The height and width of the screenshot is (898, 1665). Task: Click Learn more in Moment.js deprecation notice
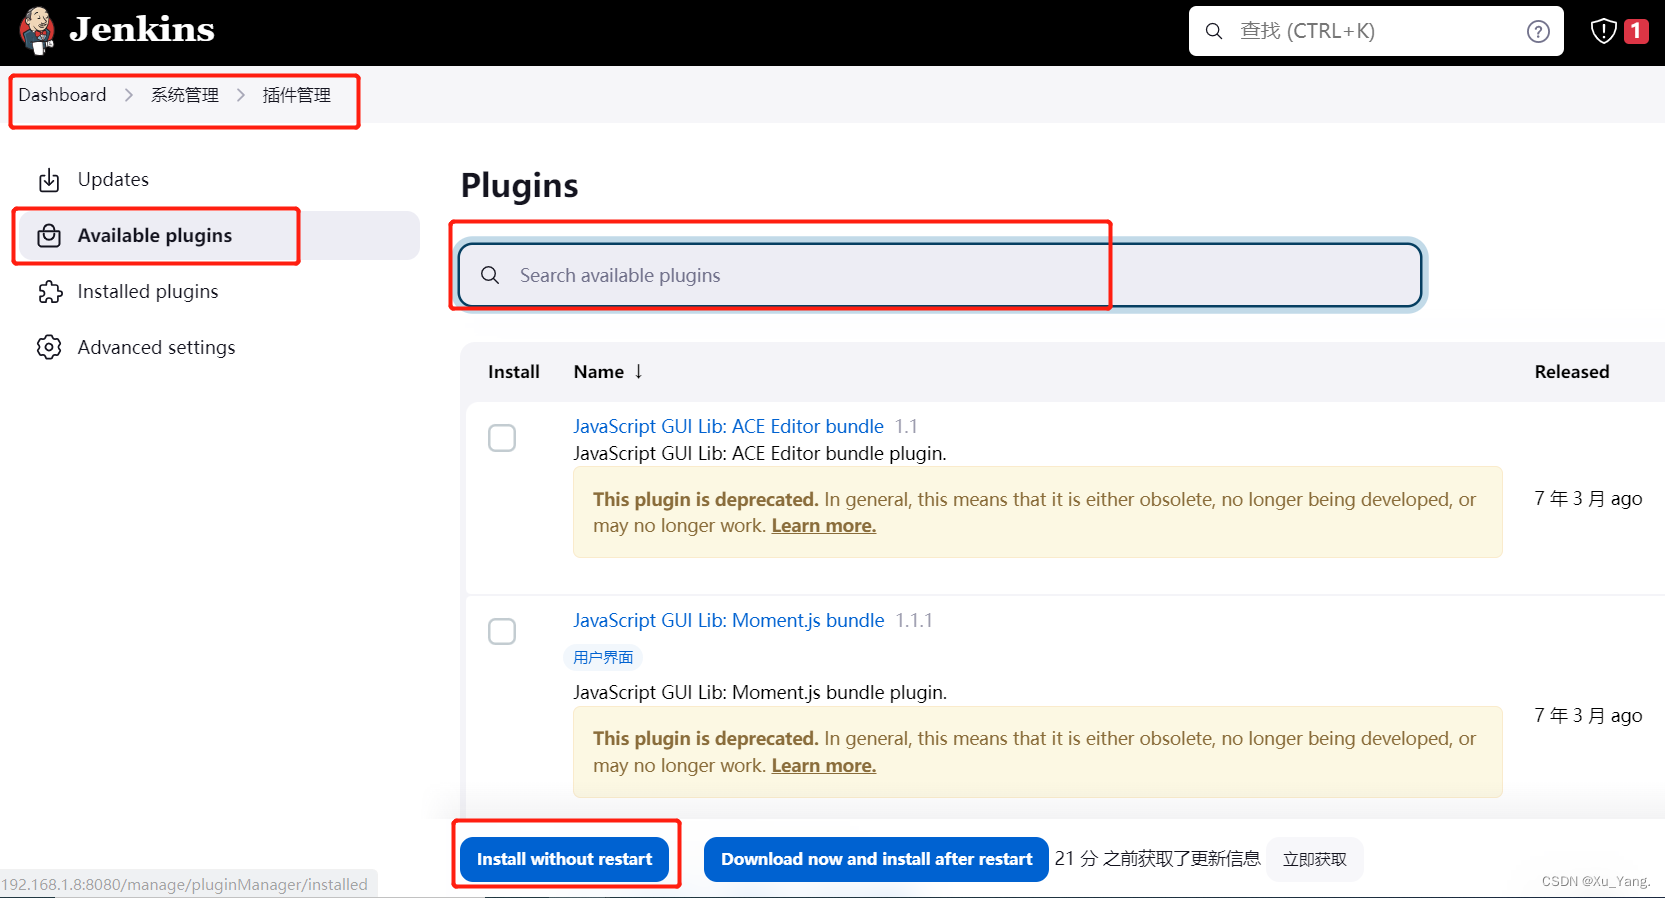point(824,766)
